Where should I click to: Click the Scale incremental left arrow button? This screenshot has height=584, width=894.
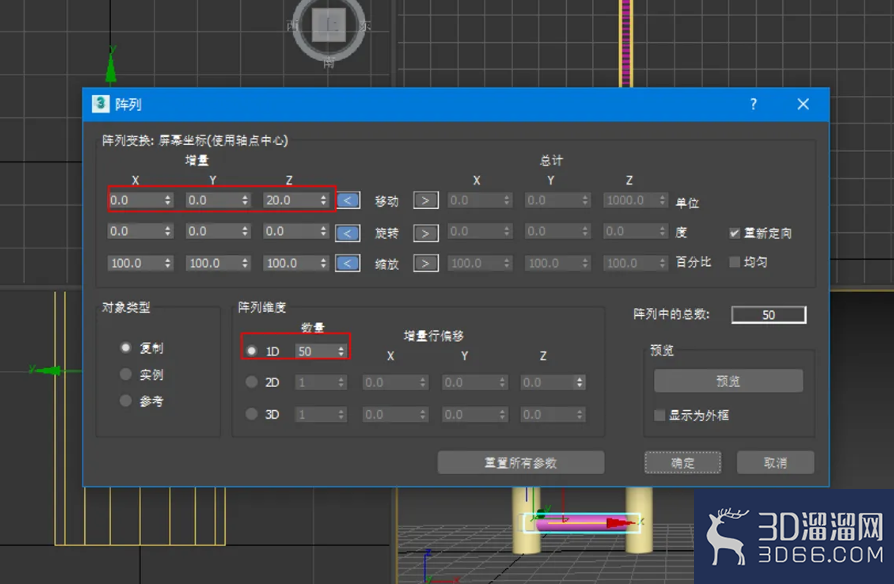click(348, 263)
